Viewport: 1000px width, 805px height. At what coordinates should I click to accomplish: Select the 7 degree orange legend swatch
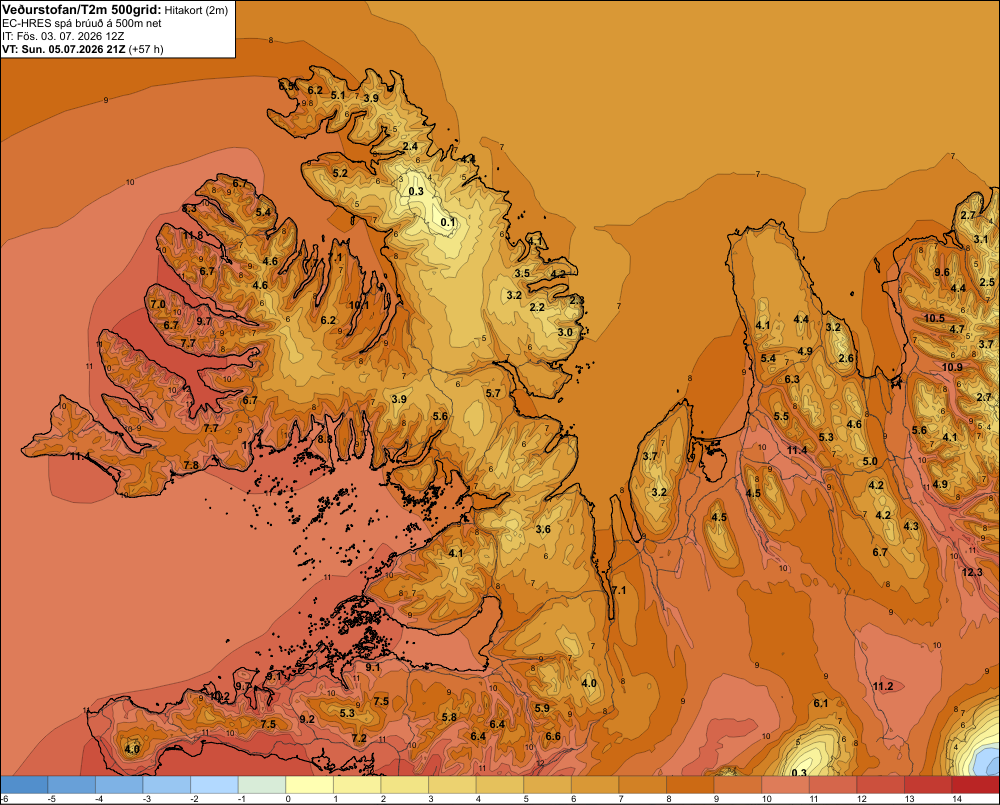pyautogui.click(x=642, y=785)
